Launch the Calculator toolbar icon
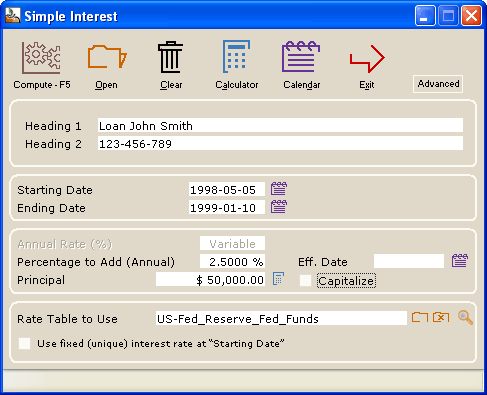 click(x=236, y=56)
